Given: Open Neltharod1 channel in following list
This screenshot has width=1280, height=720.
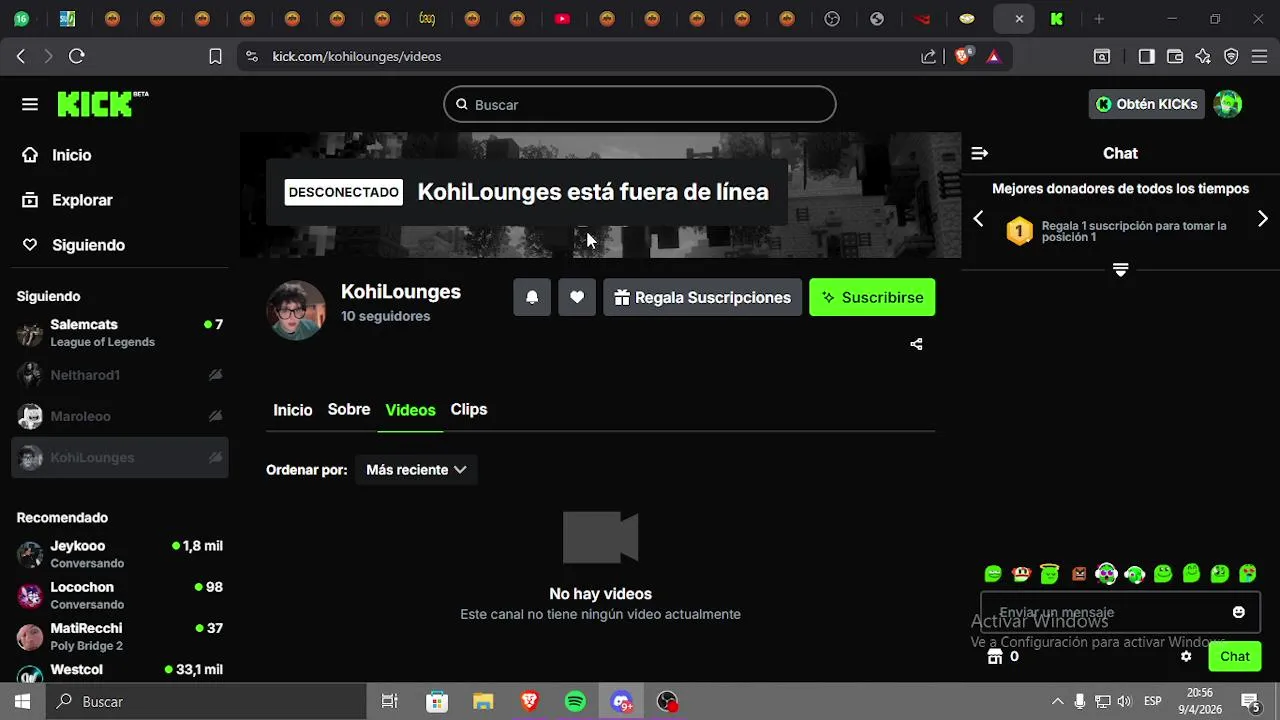Looking at the screenshot, I should (120, 375).
